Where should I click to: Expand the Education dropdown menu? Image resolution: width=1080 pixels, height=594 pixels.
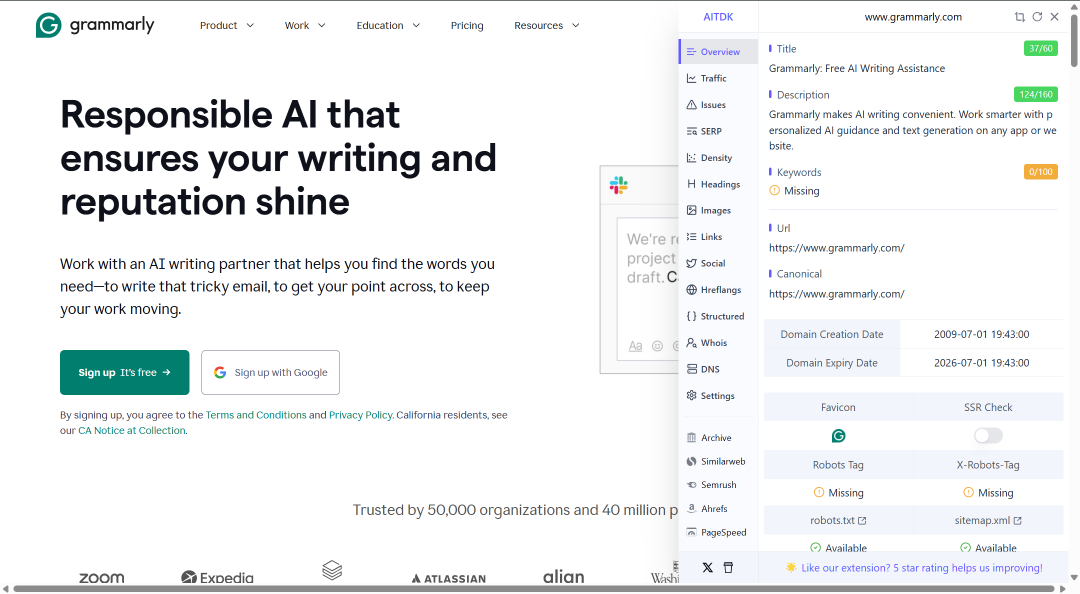(x=388, y=25)
